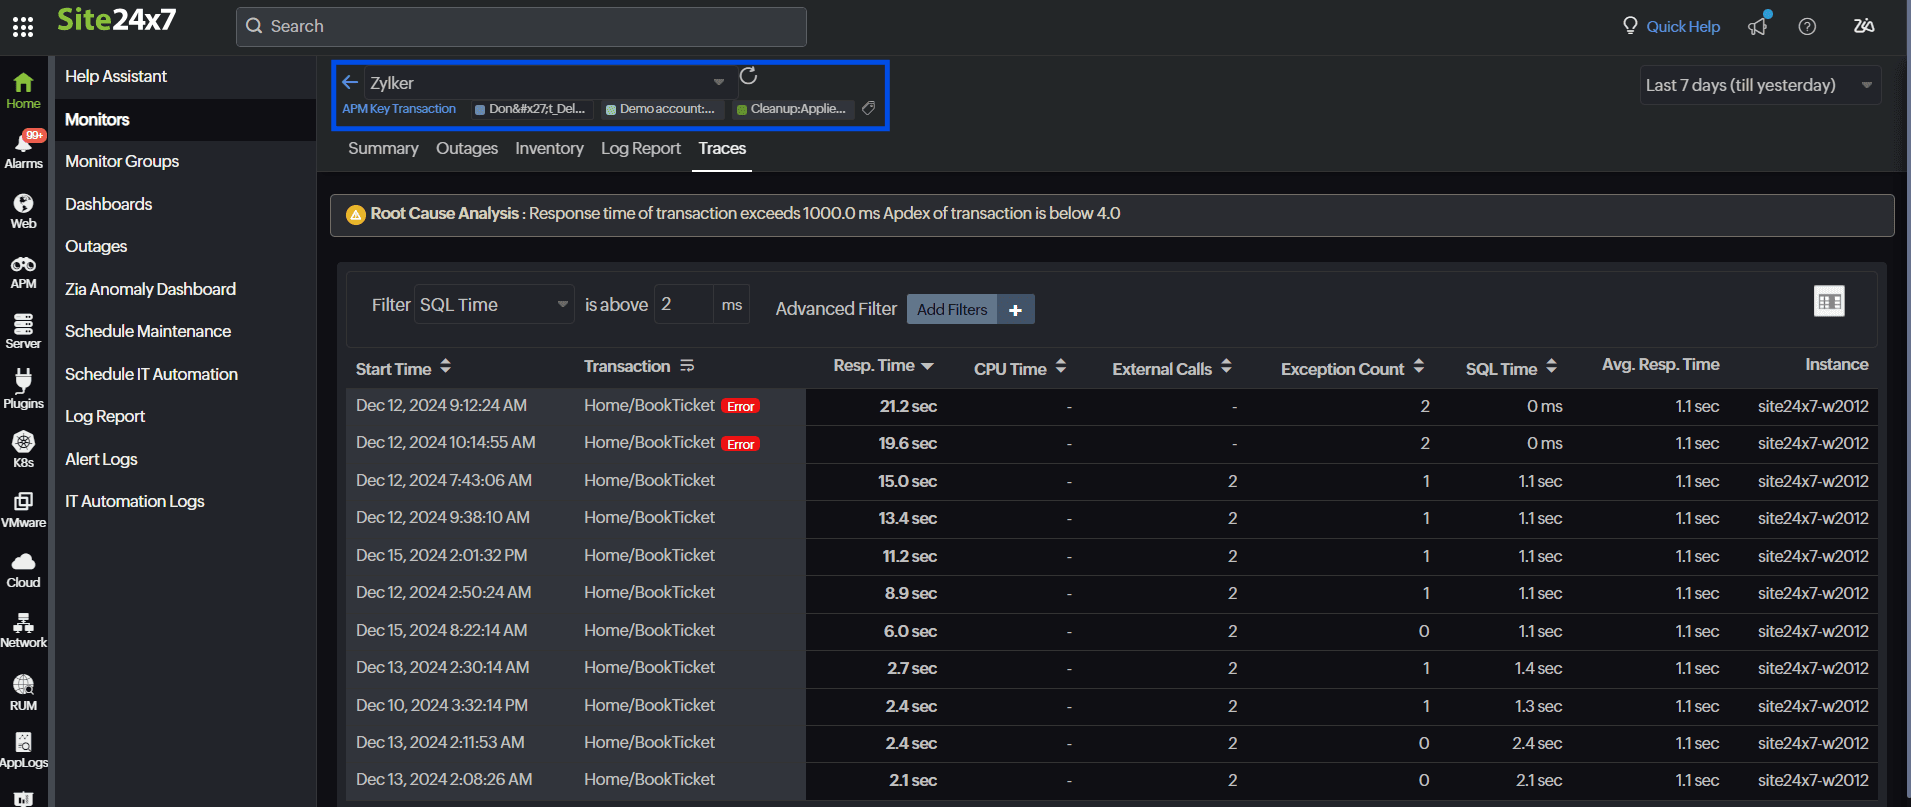
Task: Select the Traces tab
Action: [722, 148]
